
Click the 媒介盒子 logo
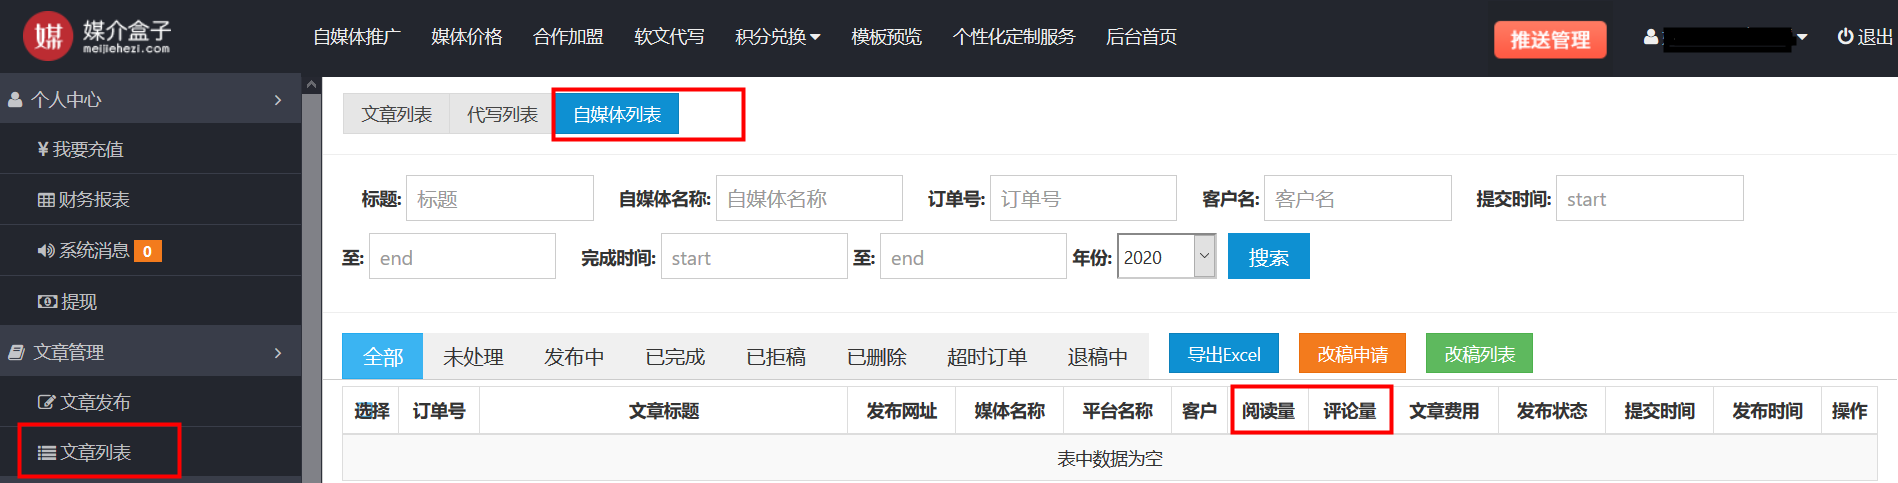pyautogui.click(x=97, y=36)
